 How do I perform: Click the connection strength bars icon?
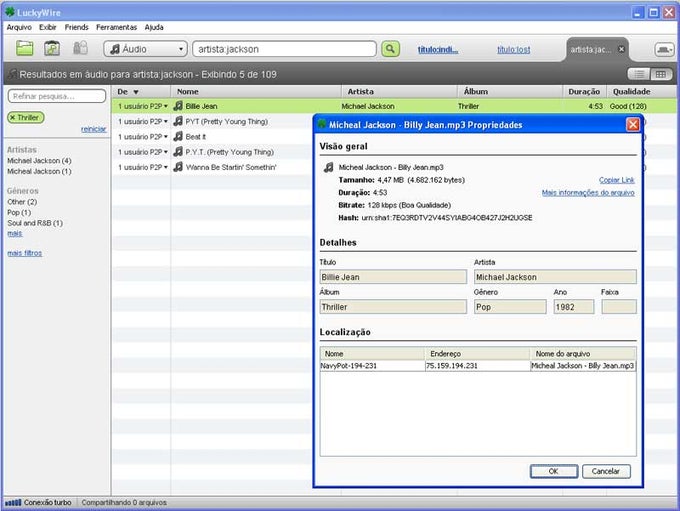(x=13, y=502)
